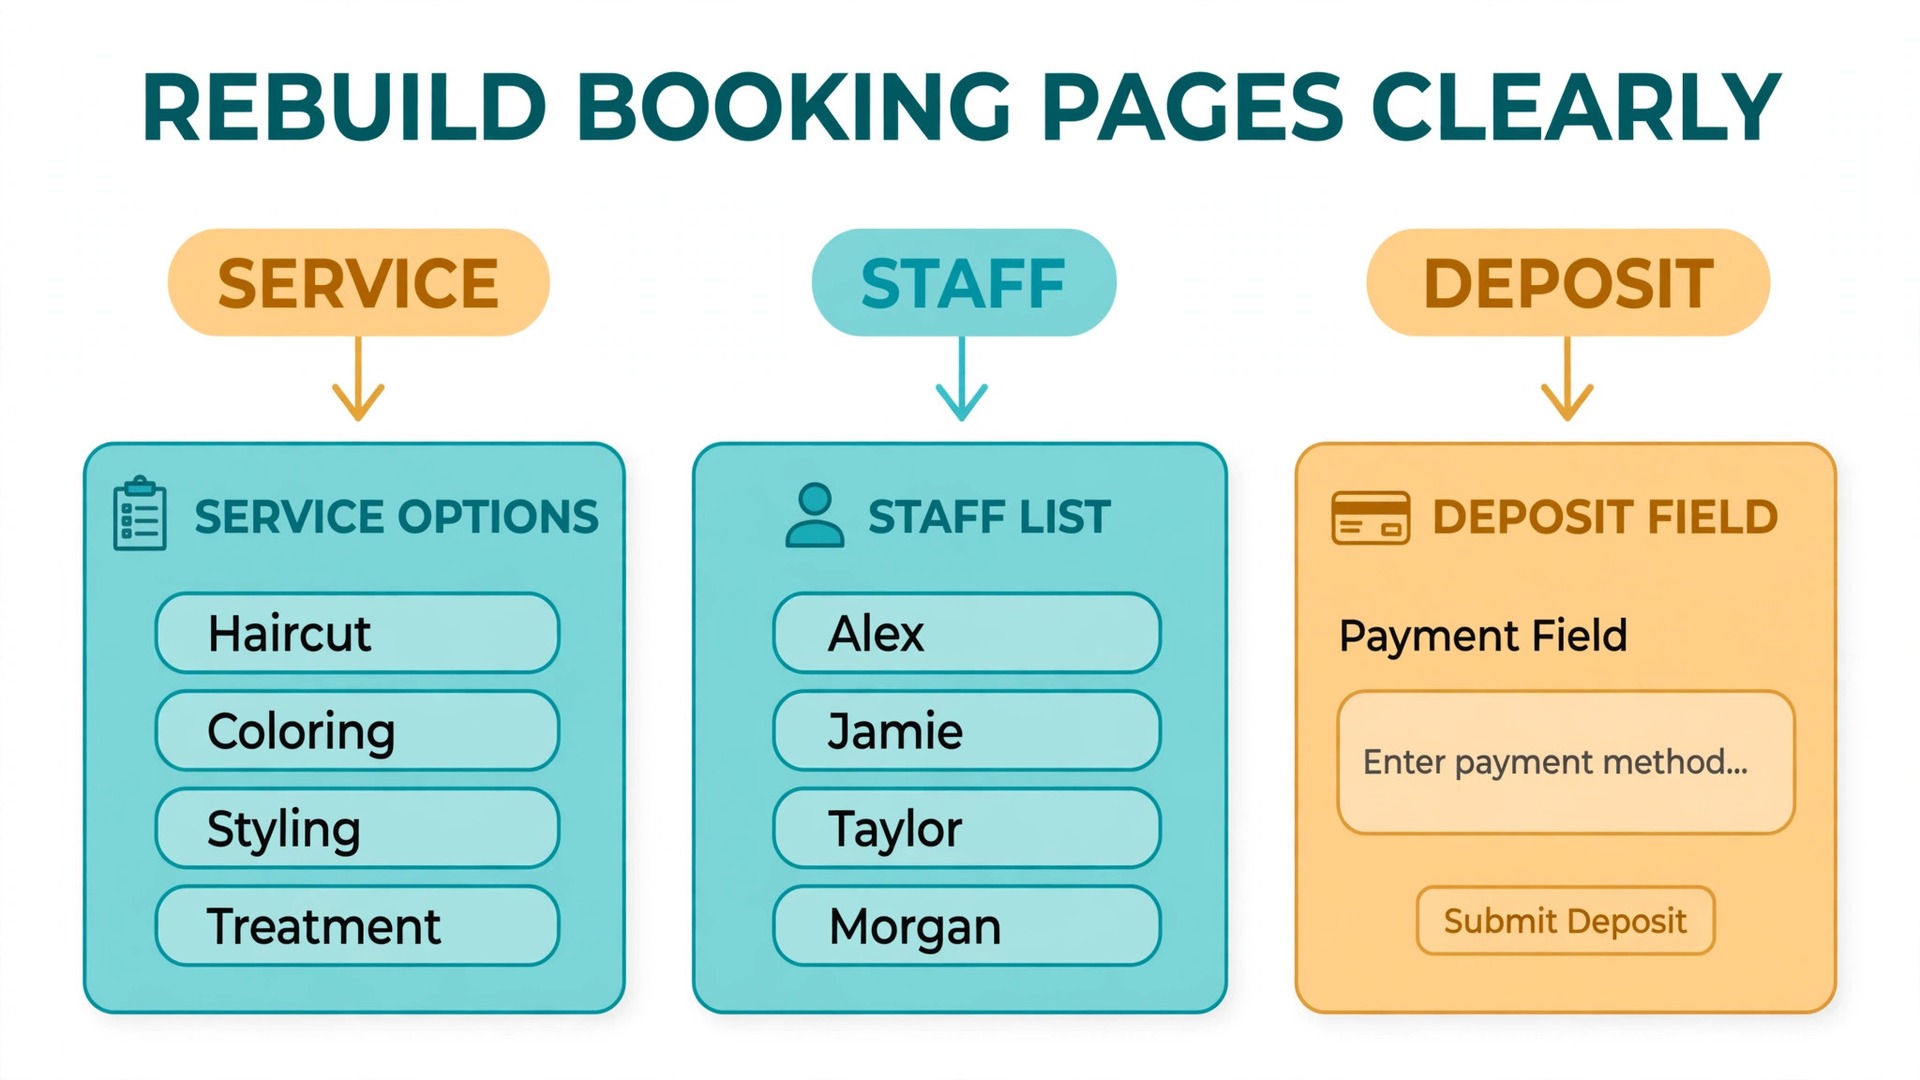Image resolution: width=1920 pixels, height=1080 pixels.
Task: Click the STAFF step pill
Action: pos(964,283)
